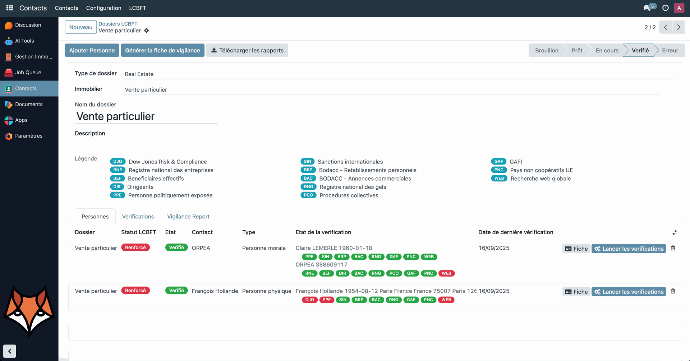Select the Vérifié status stage

[x=640, y=51]
